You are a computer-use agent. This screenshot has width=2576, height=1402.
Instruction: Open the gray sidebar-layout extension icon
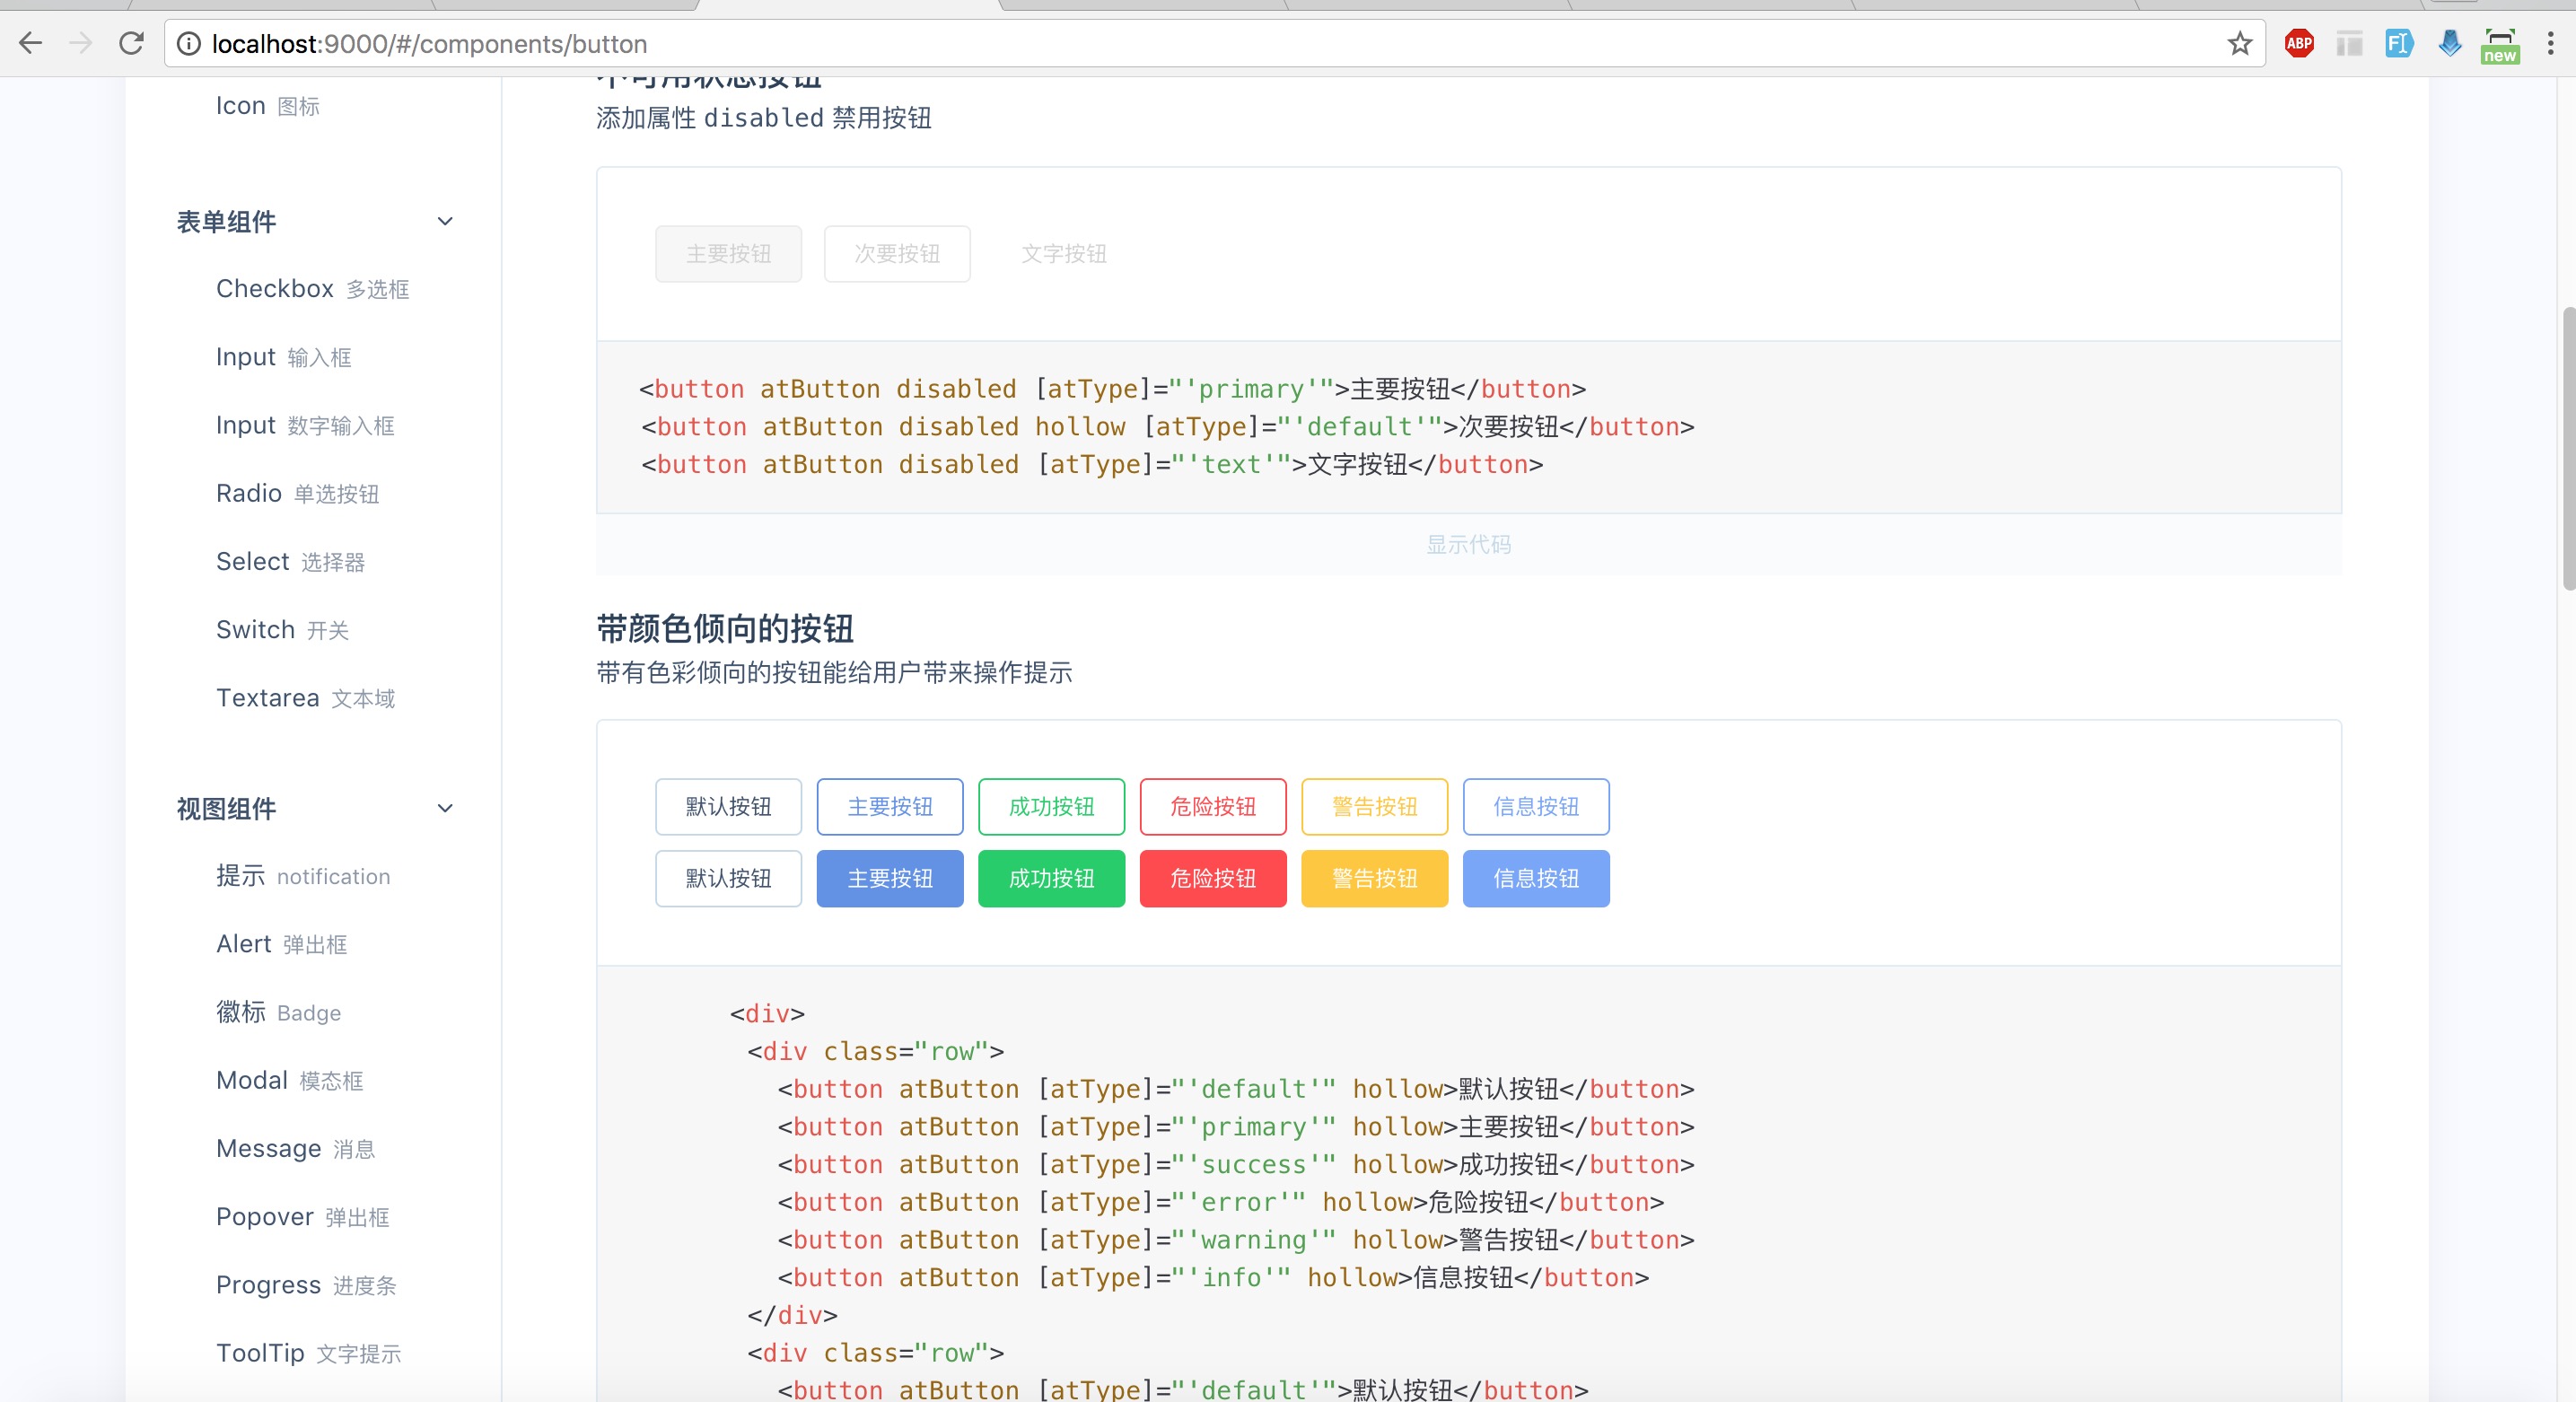point(2349,43)
